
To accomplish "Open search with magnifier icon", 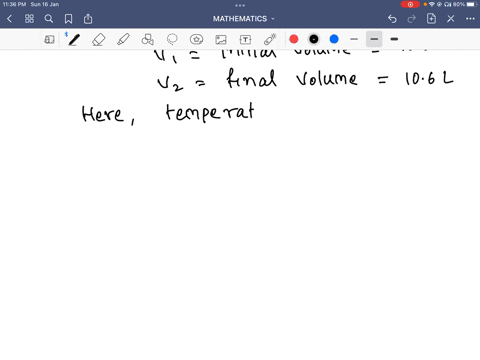I will pyautogui.click(x=49, y=19).
